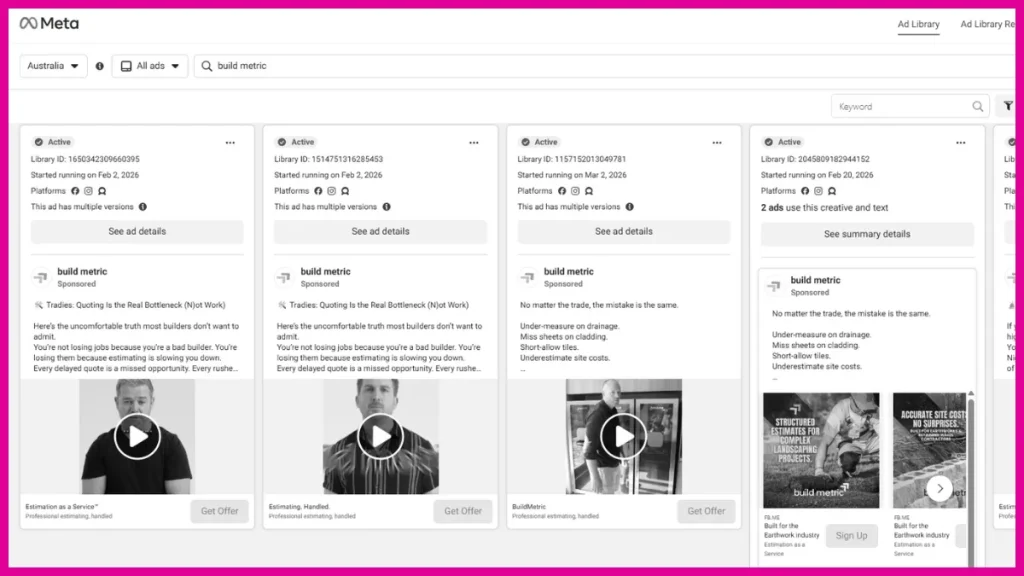
Task: Click the info icon next to Australia
Action: (x=99, y=66)
